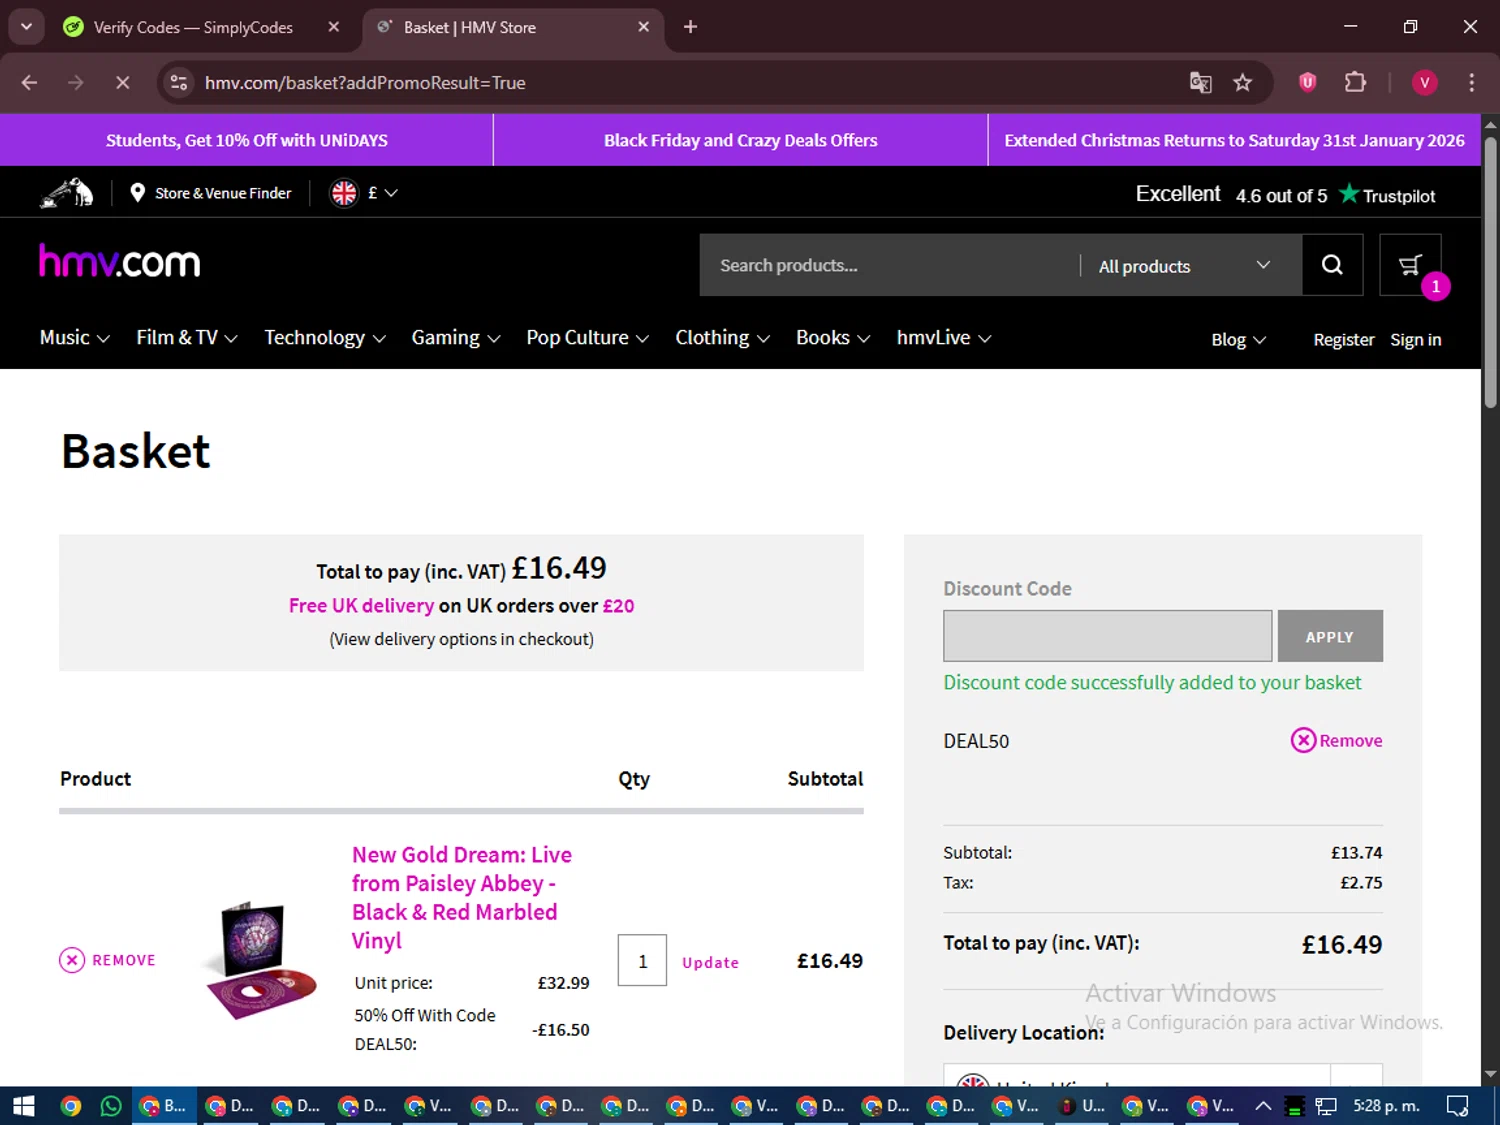This screenshot has width=1500, height=1125.
Task: Click the HMV dog and gramophone logo
Action: (67, 193)
